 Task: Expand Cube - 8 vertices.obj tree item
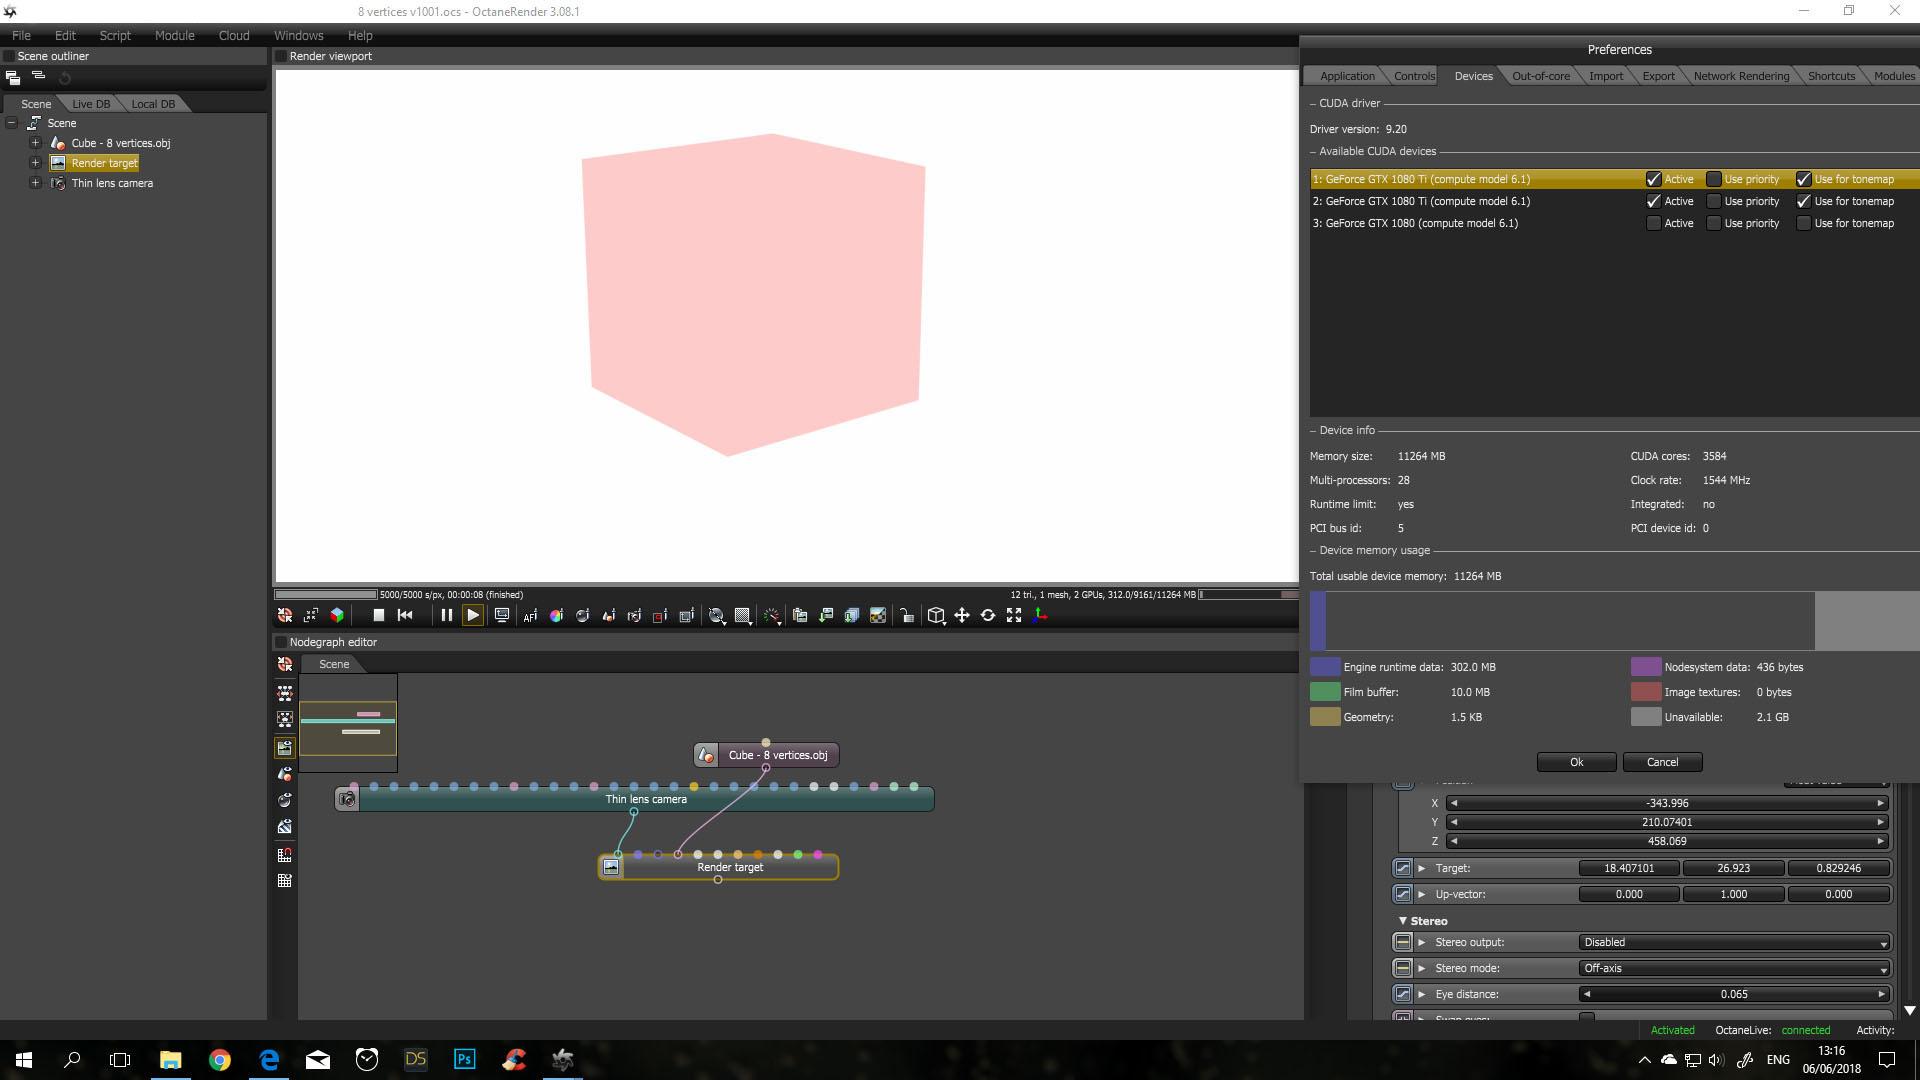point(35,143)
